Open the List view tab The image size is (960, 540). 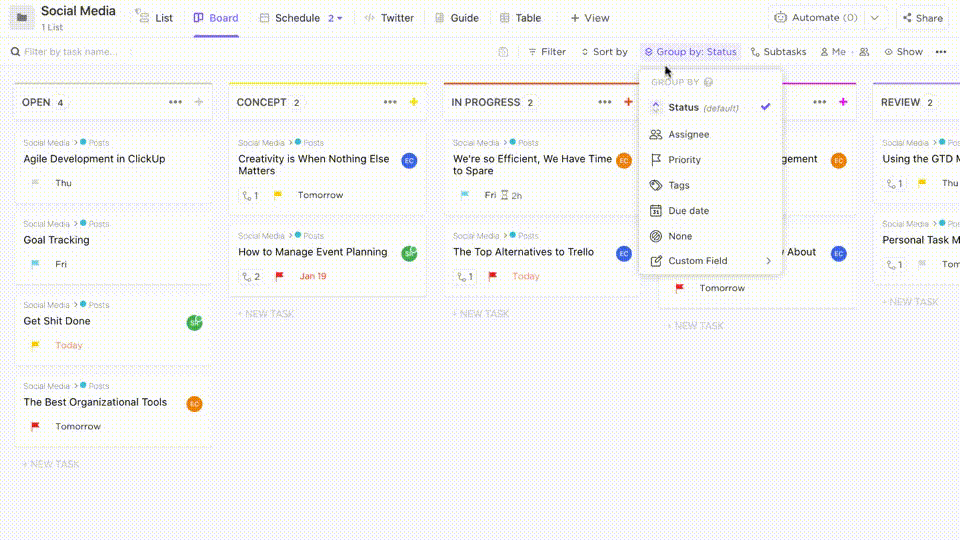pos(155,18)
